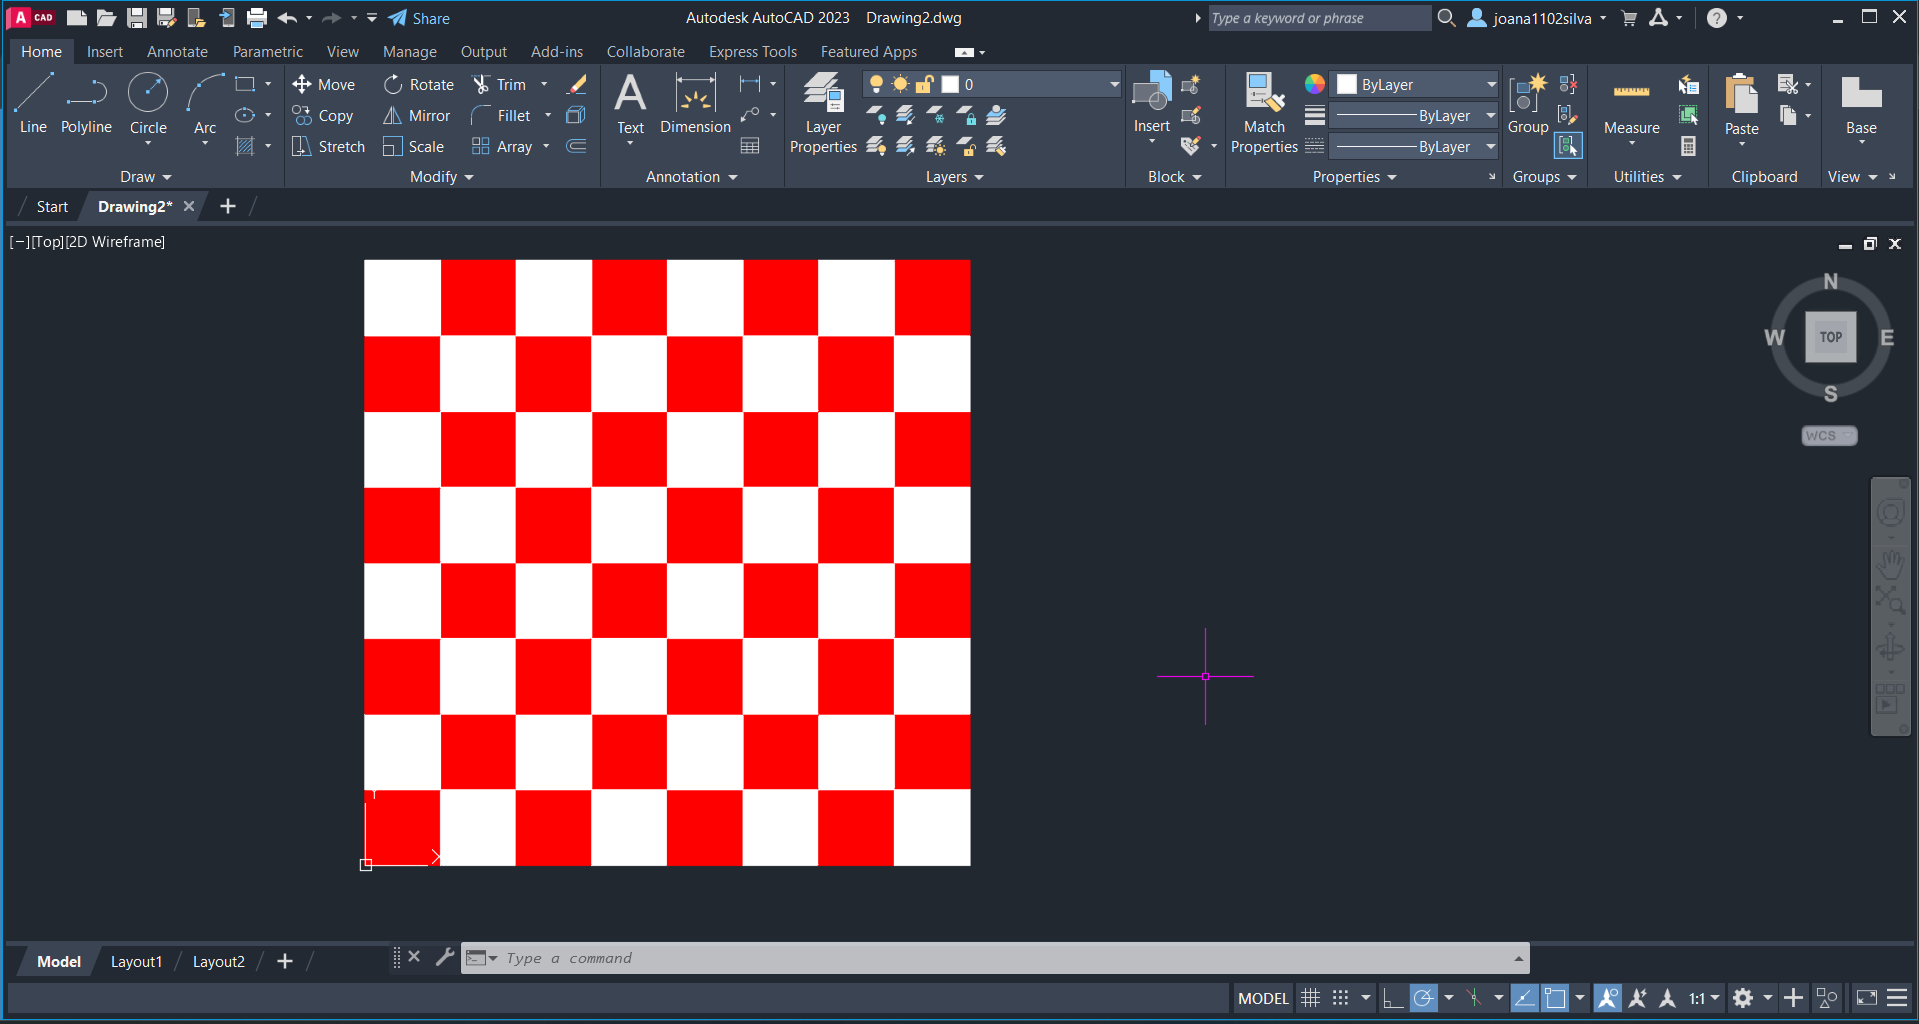Choose the Stretch tool

[x=329, y=147]
